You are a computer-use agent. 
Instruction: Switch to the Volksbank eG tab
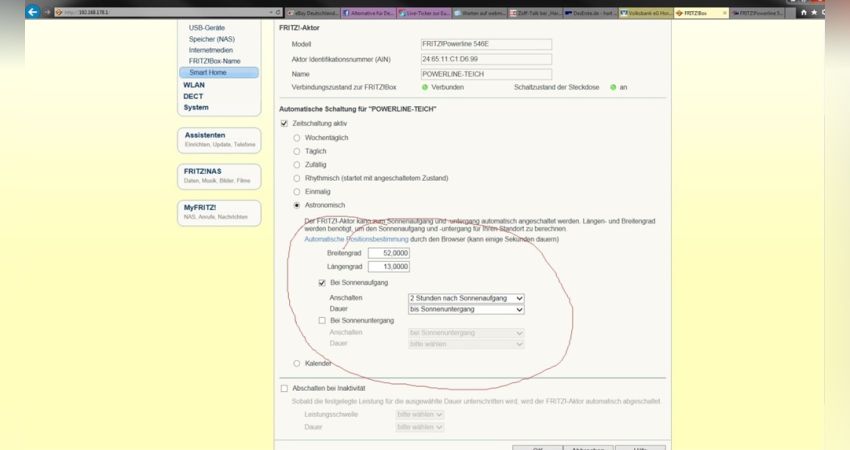pos(646,13)
